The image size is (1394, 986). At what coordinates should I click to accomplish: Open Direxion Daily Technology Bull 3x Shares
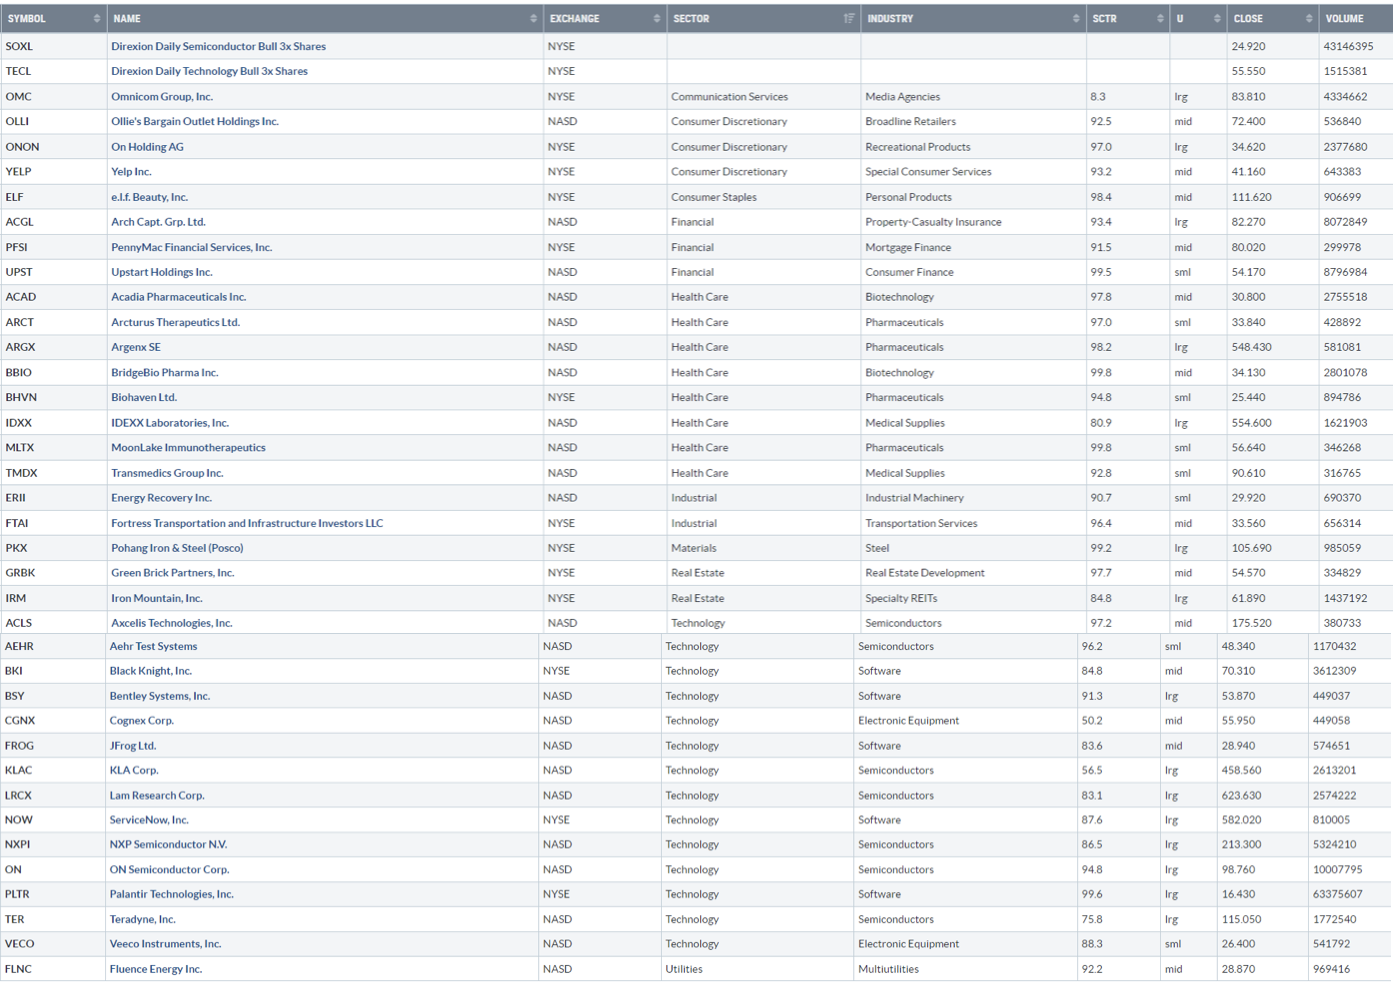coord(209,71)
